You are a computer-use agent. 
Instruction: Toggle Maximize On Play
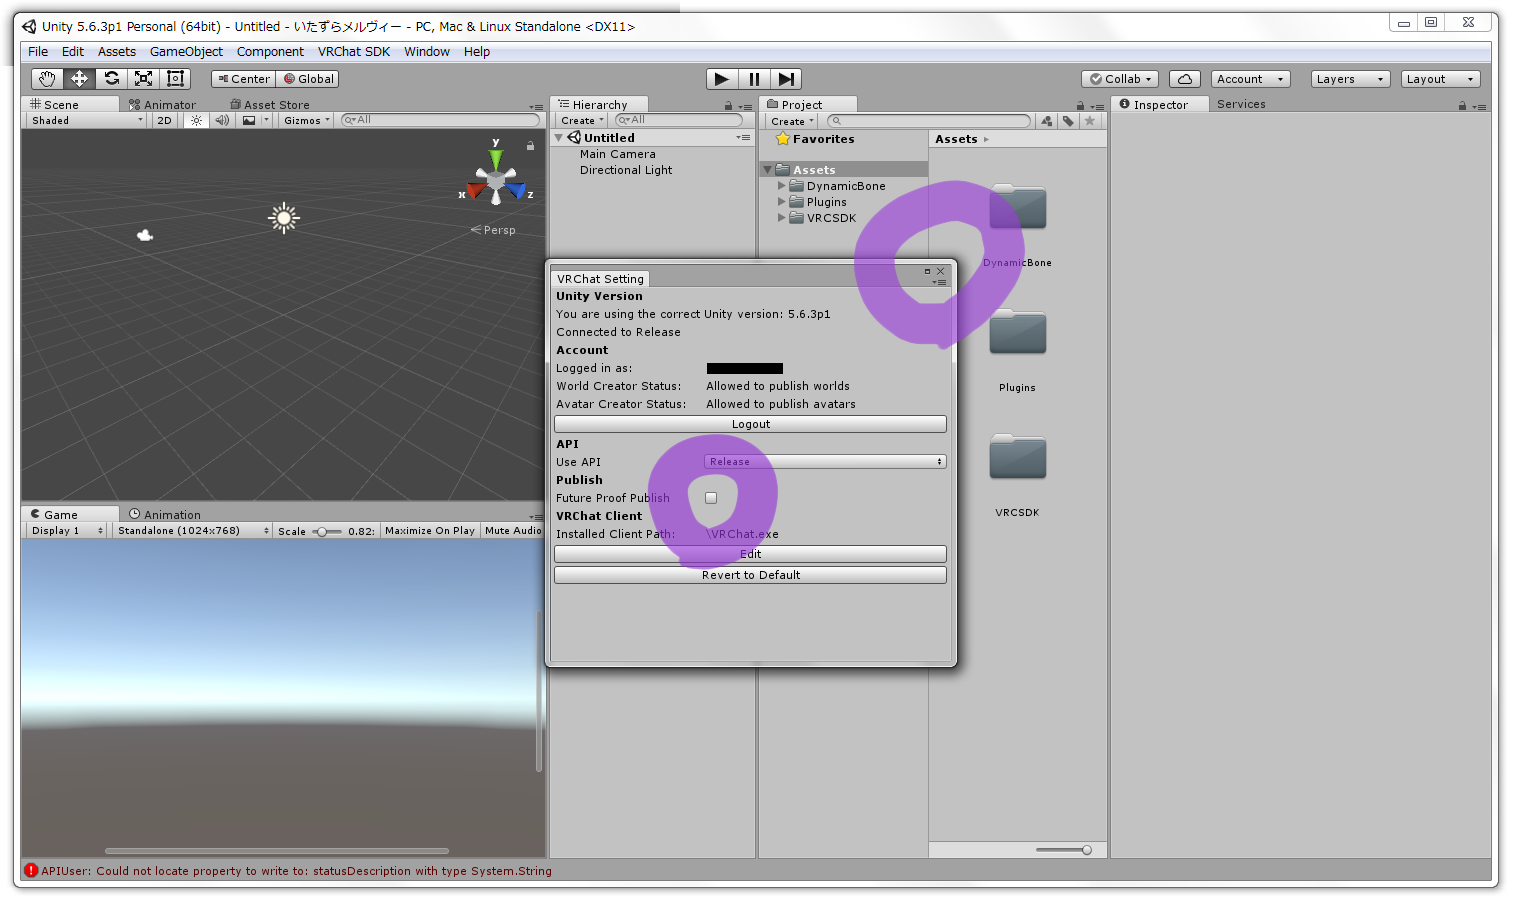click(430, 531)
